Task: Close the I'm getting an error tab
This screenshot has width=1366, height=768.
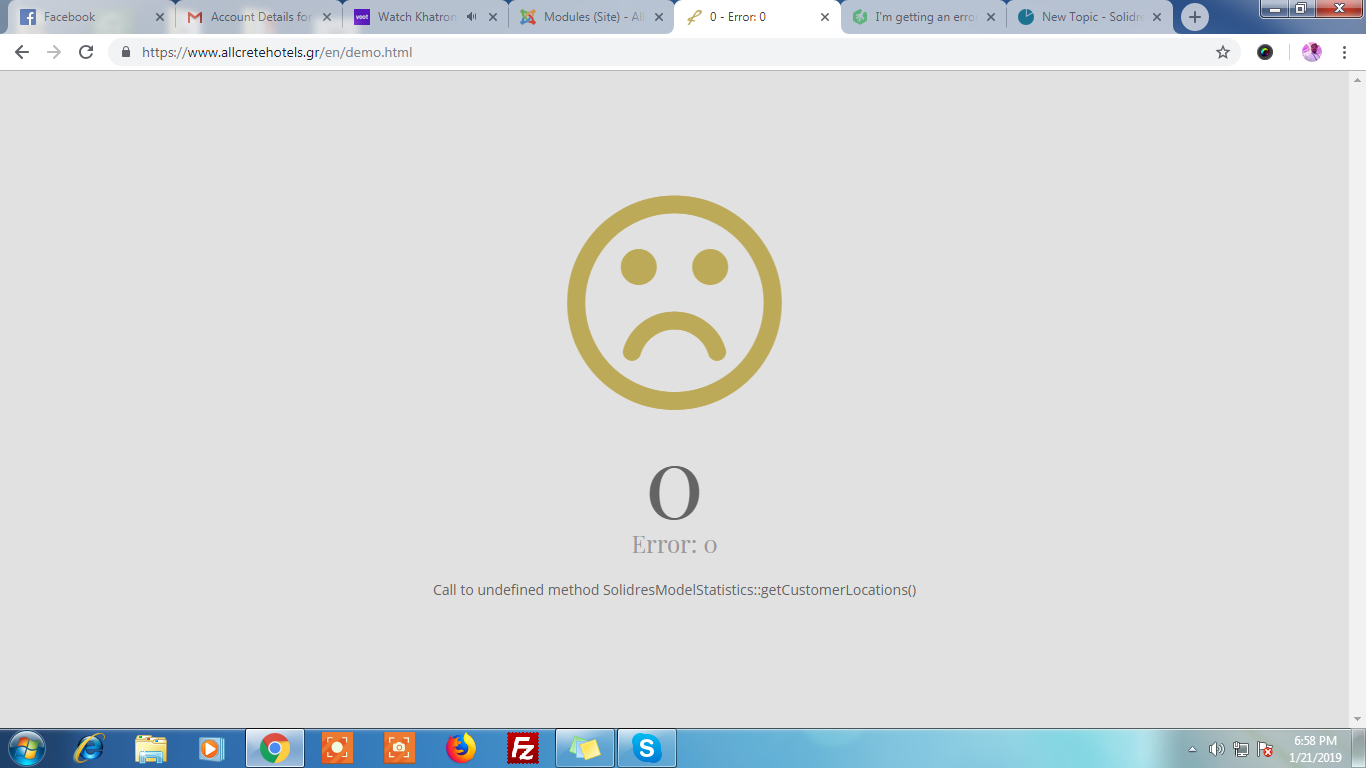Action: [991, 17]
